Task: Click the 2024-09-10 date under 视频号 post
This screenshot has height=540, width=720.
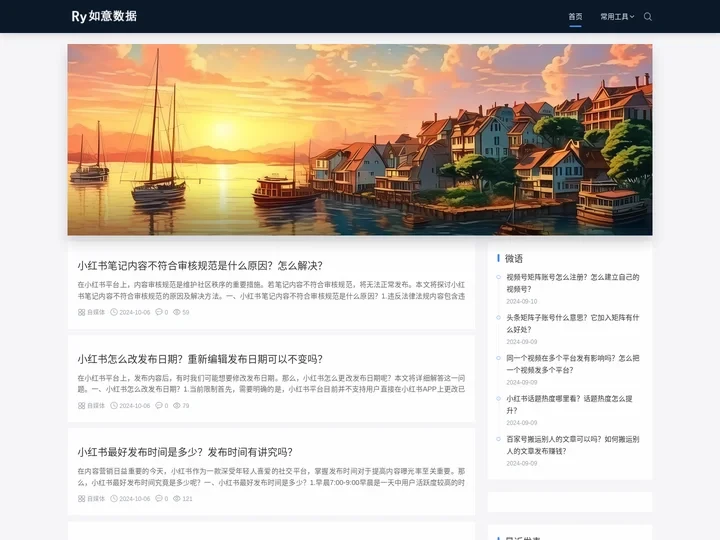Action: pyautogui.click(x=522, y=302)
